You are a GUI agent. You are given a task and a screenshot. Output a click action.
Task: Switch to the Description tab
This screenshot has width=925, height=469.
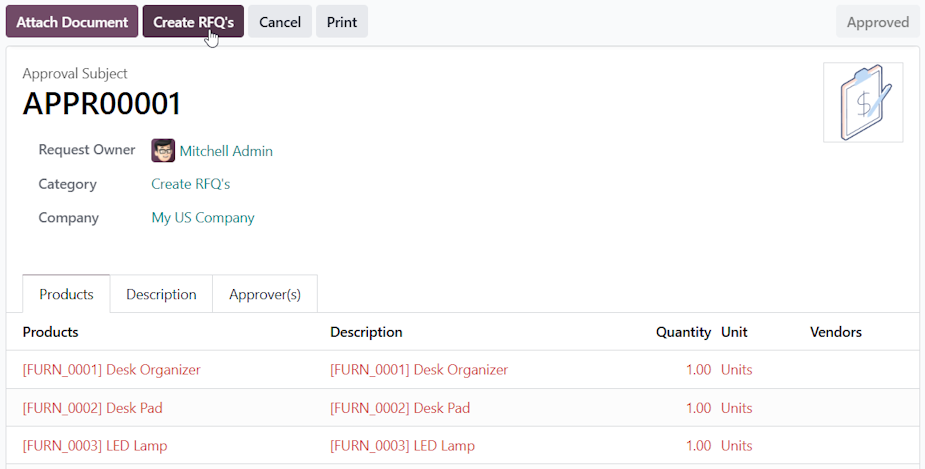coord(161,294)
